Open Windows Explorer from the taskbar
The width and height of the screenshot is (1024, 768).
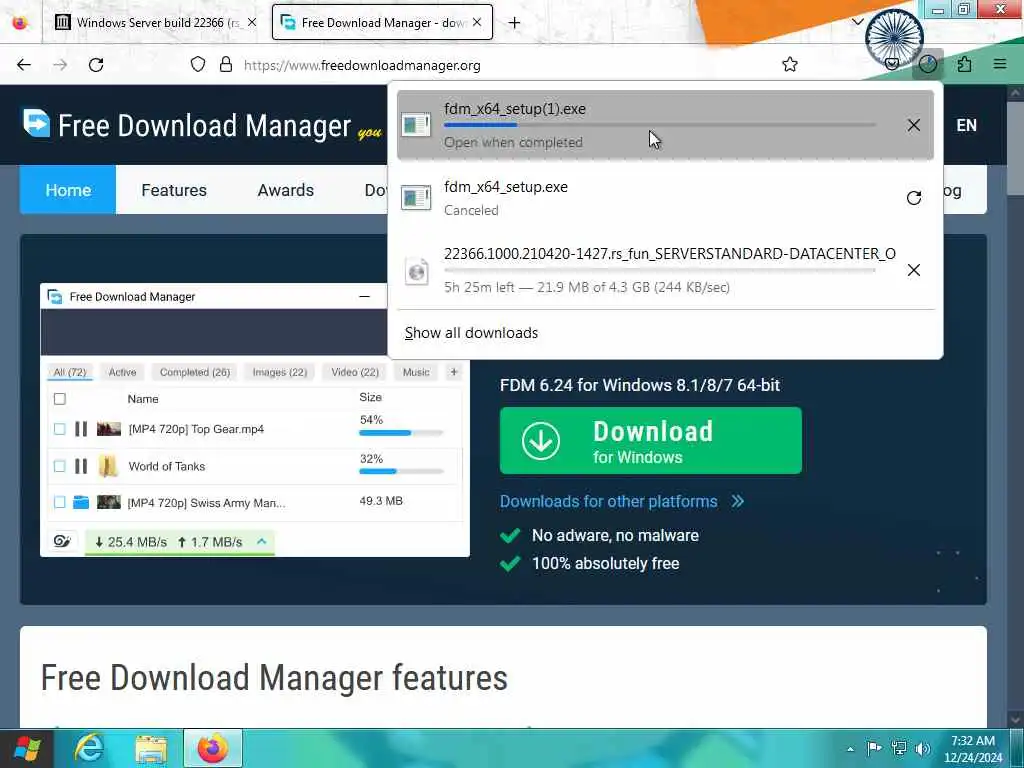151,748
